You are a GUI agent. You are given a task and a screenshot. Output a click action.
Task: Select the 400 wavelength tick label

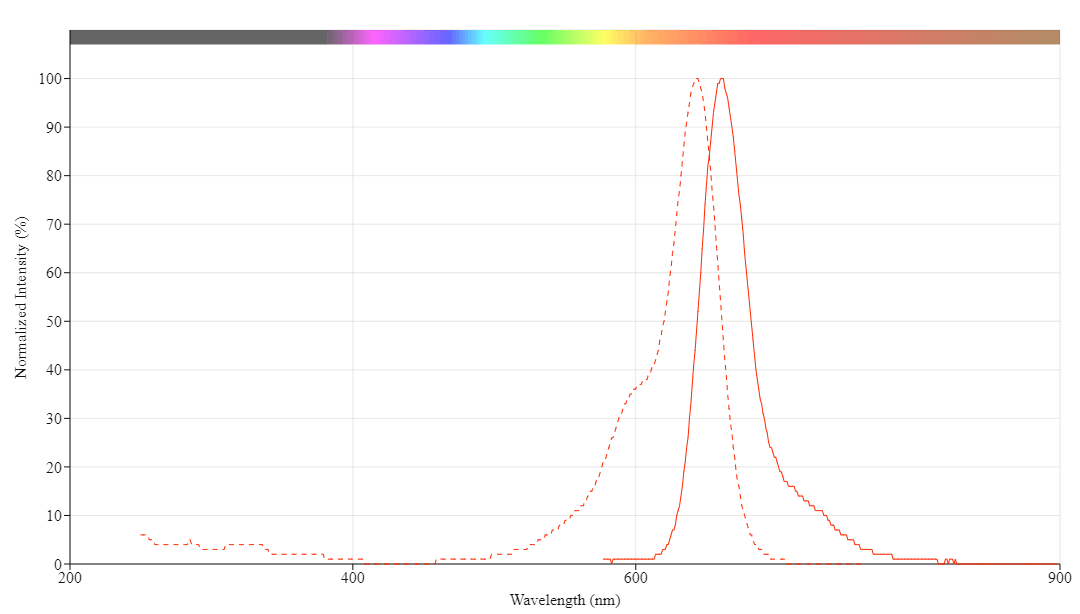pyautogui.click(x=352, y=578)
